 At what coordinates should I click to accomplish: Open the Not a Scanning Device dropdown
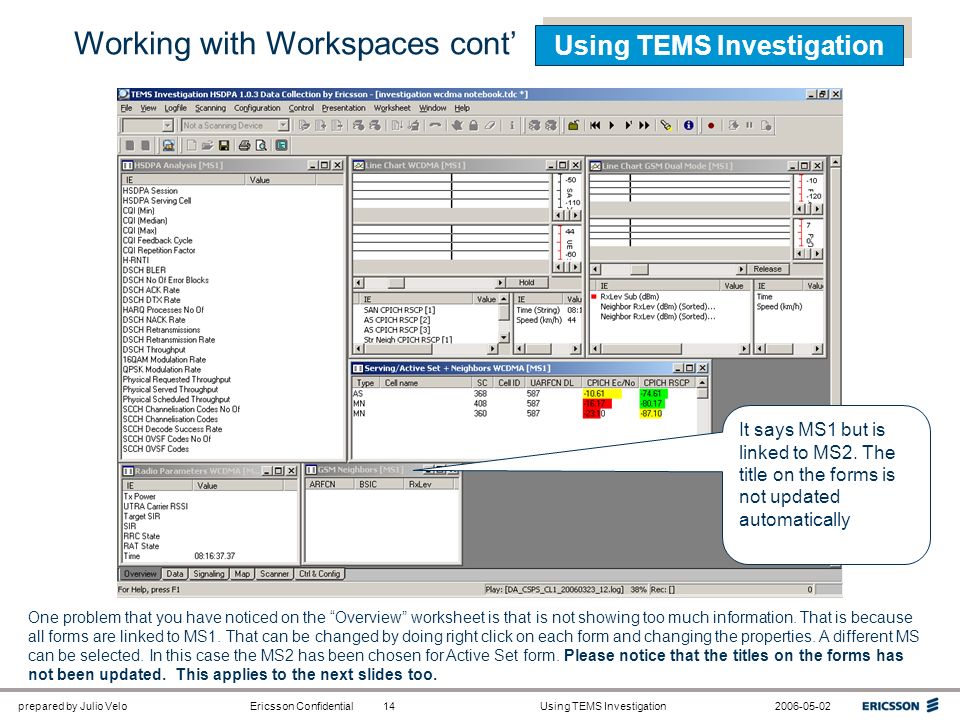[x=283, y=126]
